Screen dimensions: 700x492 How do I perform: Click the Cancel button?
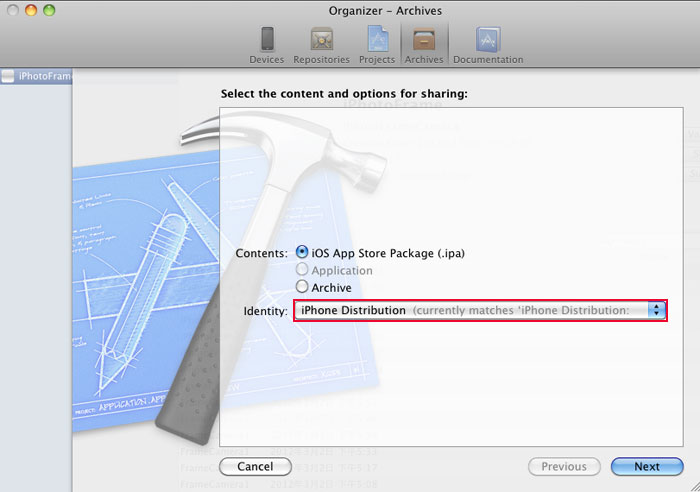(255, 467)
